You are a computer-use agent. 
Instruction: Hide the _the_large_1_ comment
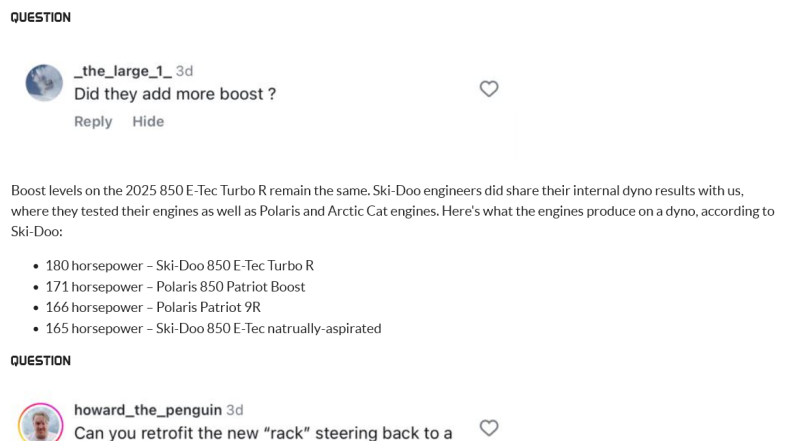click(148, 122)
